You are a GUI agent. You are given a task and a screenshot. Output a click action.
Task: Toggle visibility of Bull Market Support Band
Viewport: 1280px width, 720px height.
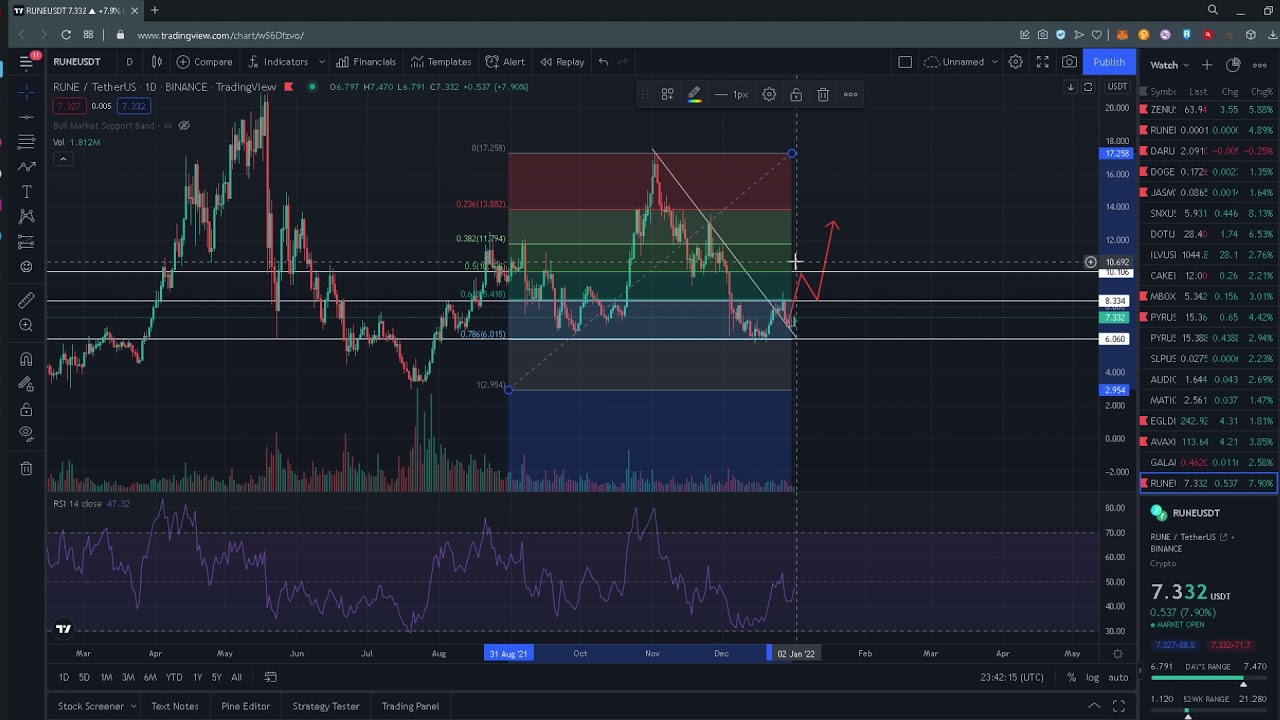184,126
